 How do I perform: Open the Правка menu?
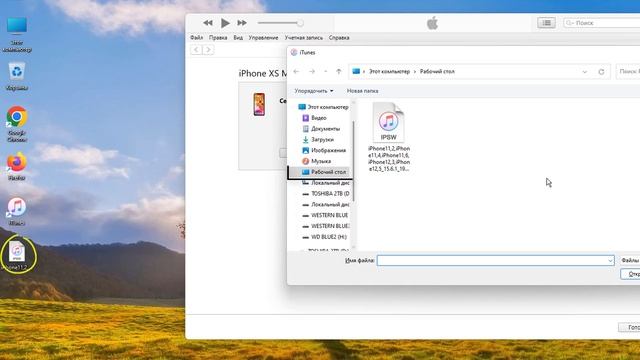point(218,38)
